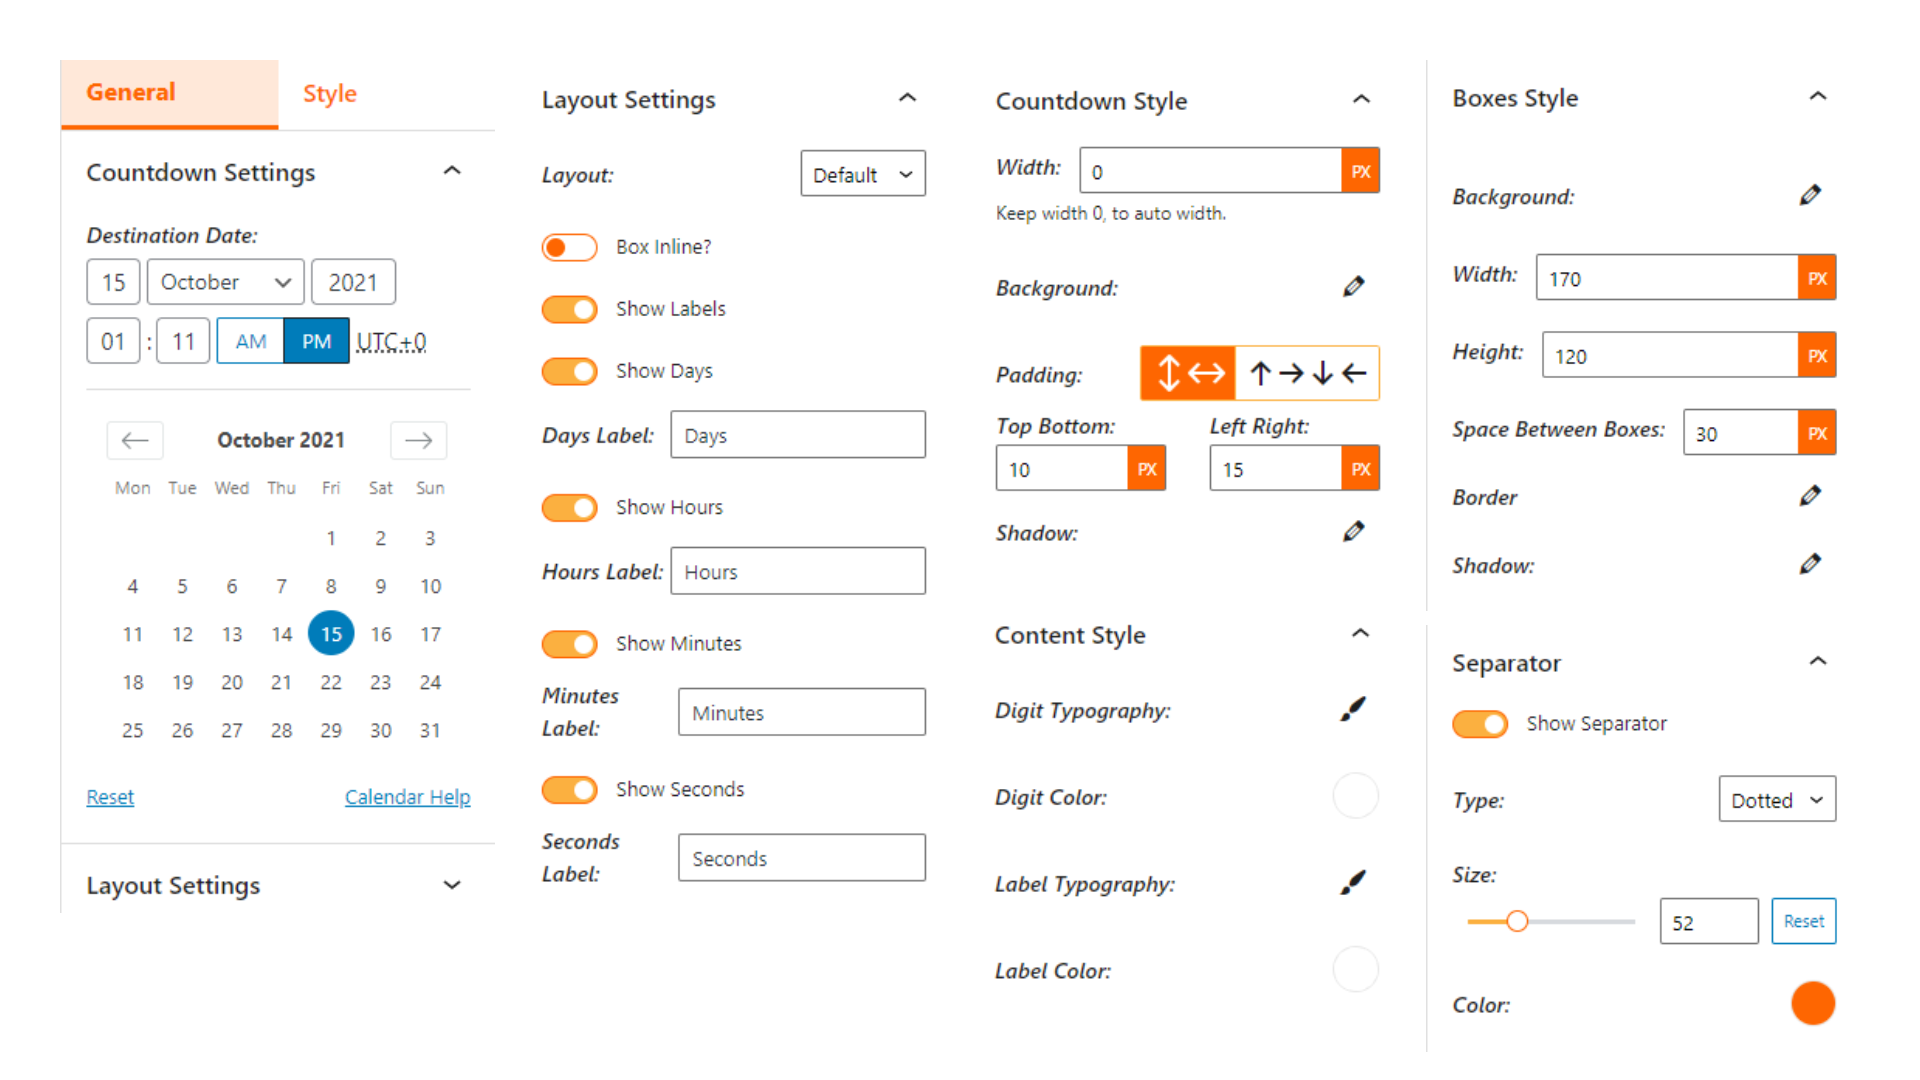The height and width of the screenshot is (1080, 1920).
Task: Go to previous month in calendar
Action: point(135,440)
